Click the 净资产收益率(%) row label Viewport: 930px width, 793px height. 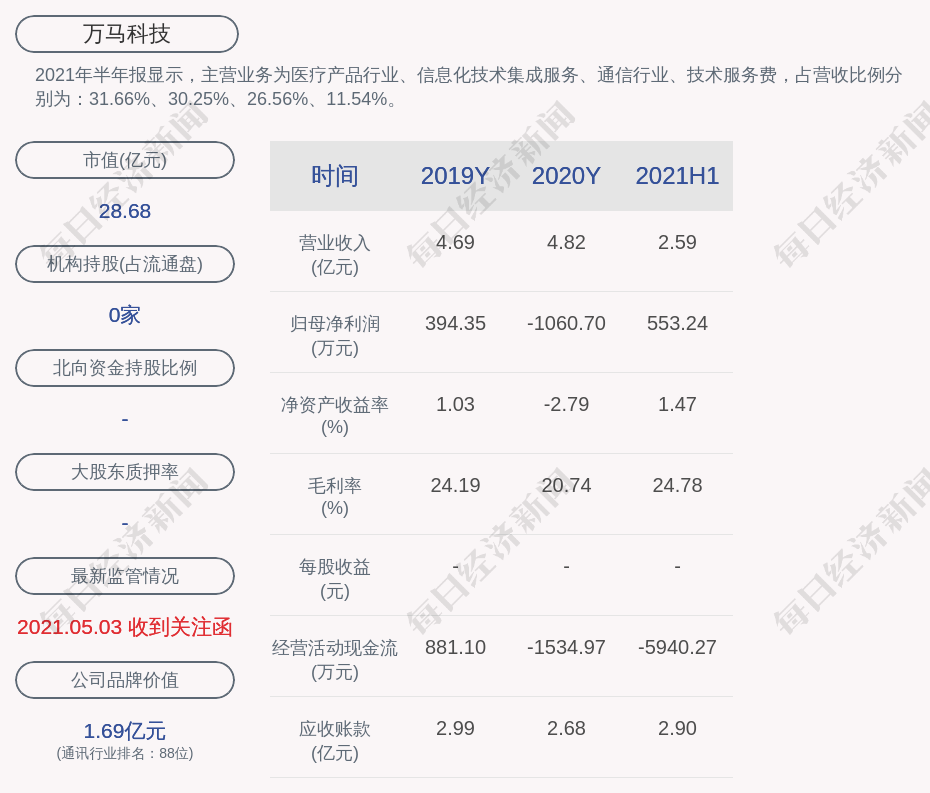(335, 416)
